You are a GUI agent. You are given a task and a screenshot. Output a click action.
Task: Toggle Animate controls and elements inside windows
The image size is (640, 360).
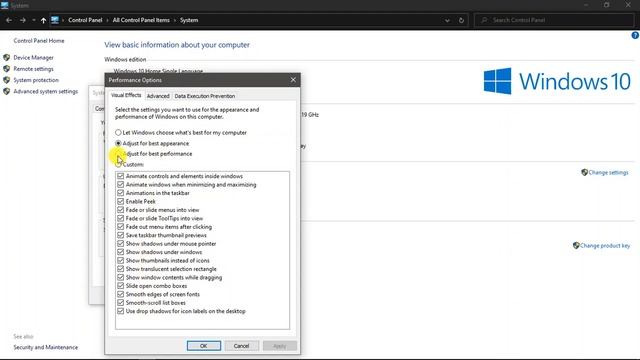click(x=120, y=176)
